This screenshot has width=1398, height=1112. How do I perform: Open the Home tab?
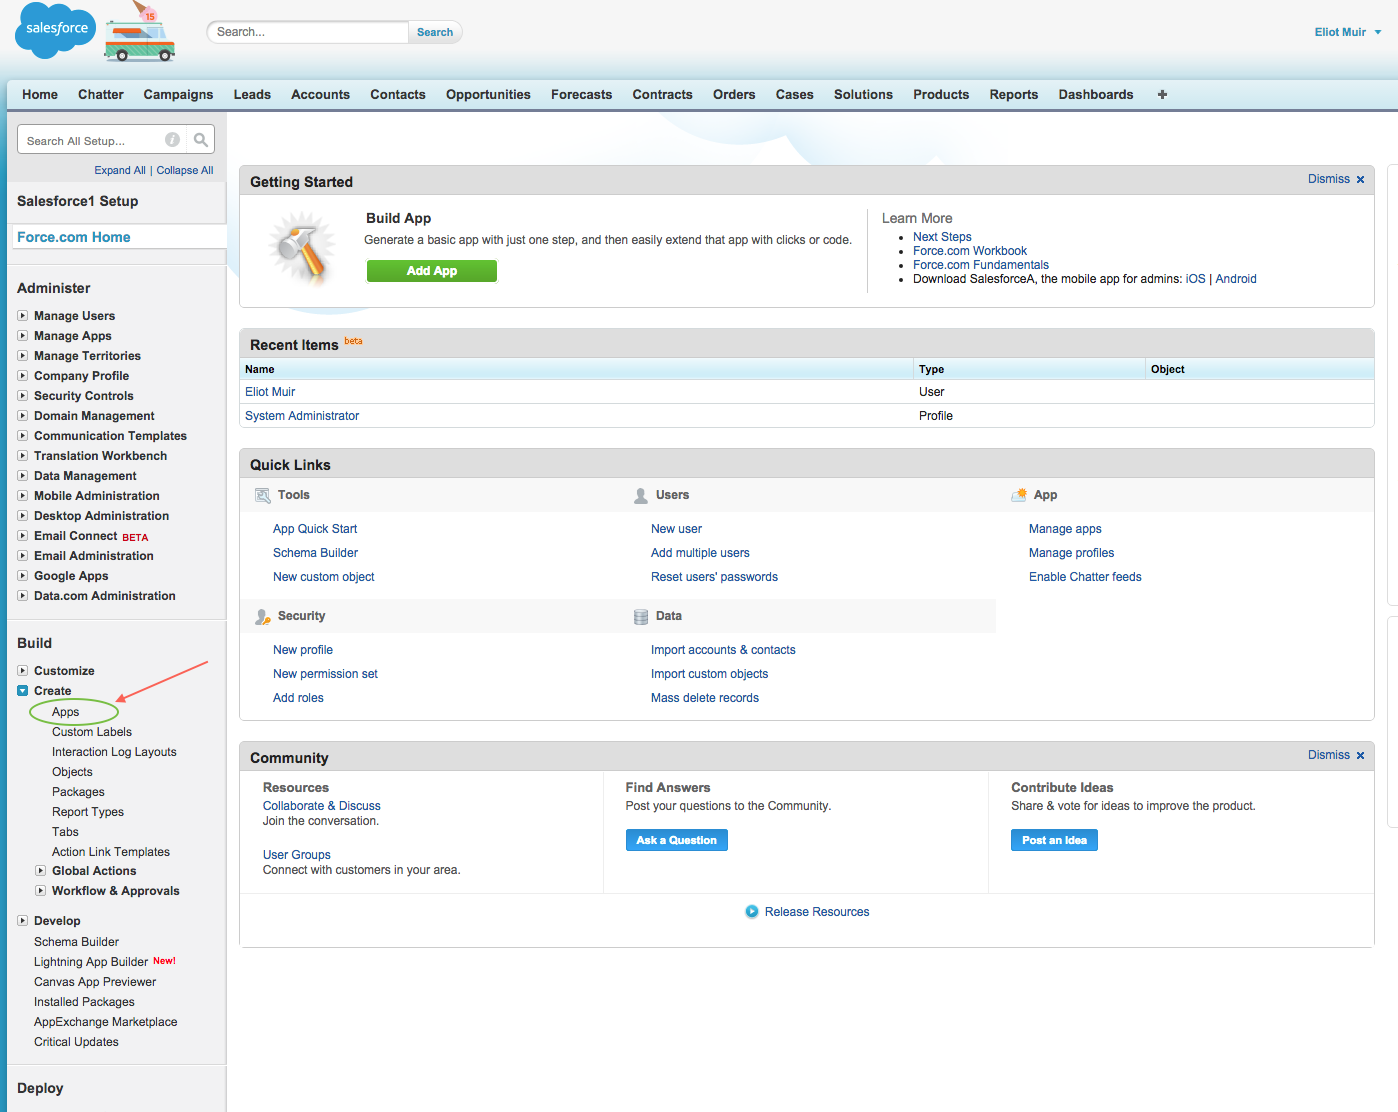pyautogui.click(x=40, y=95)
